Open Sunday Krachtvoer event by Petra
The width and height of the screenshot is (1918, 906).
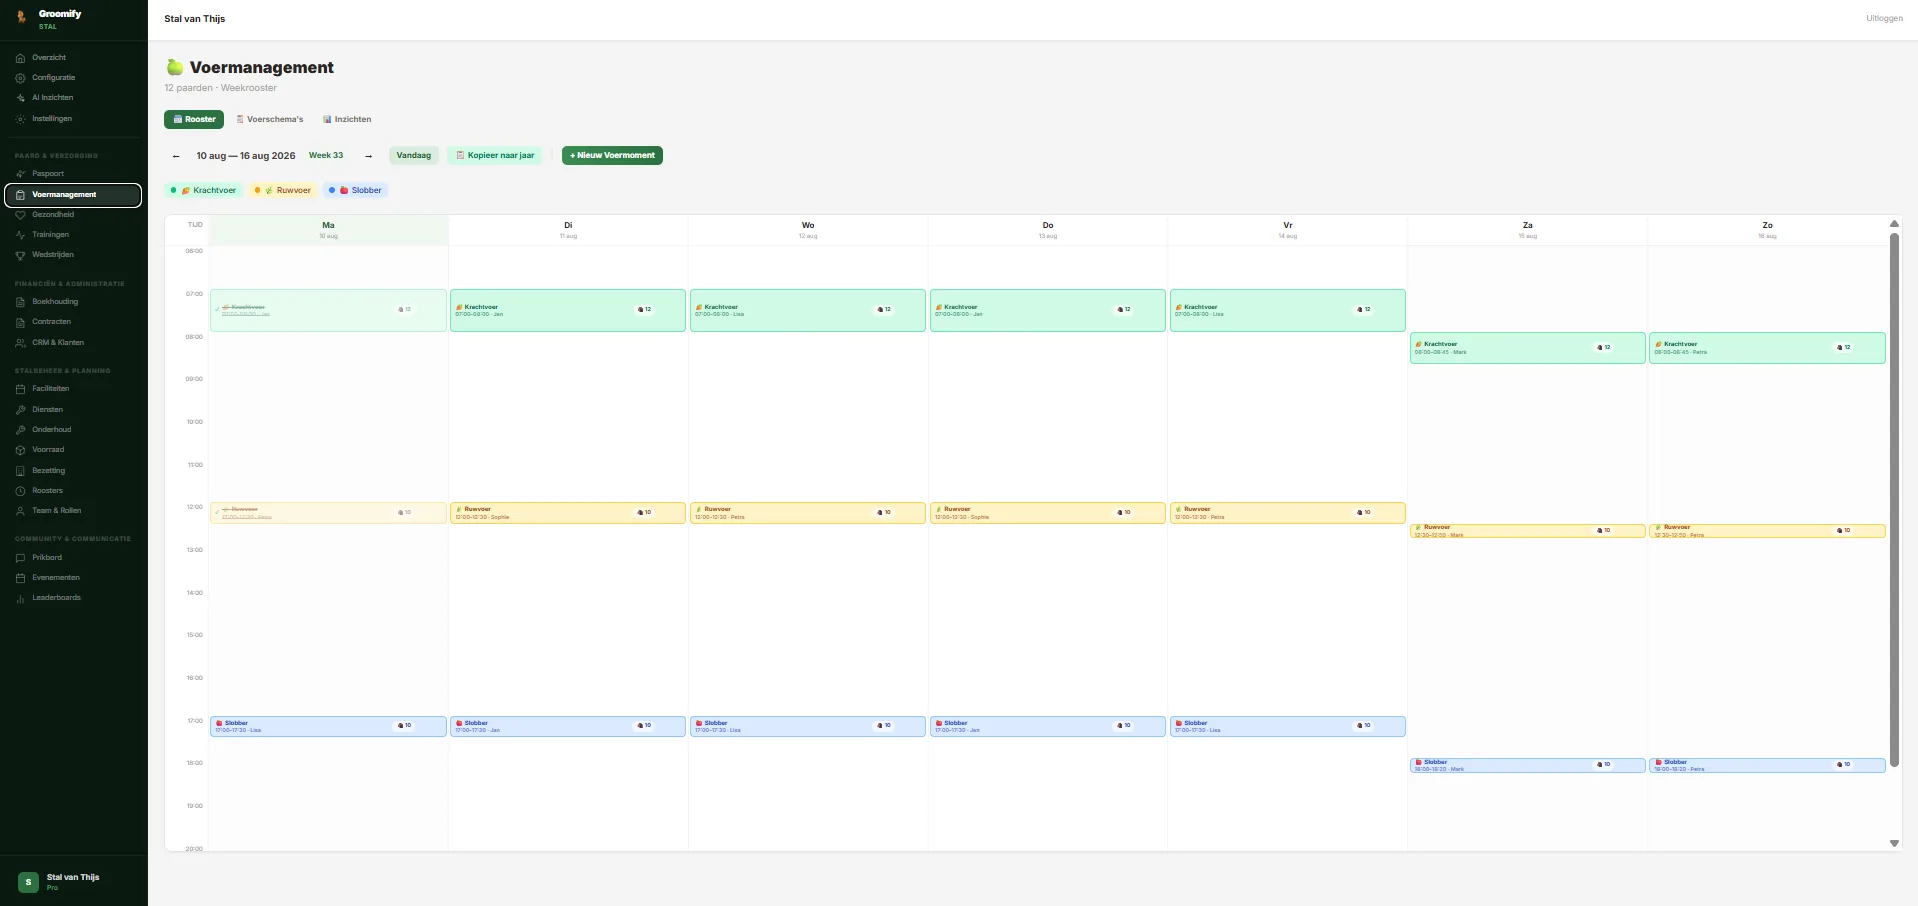click(1767, 348)
